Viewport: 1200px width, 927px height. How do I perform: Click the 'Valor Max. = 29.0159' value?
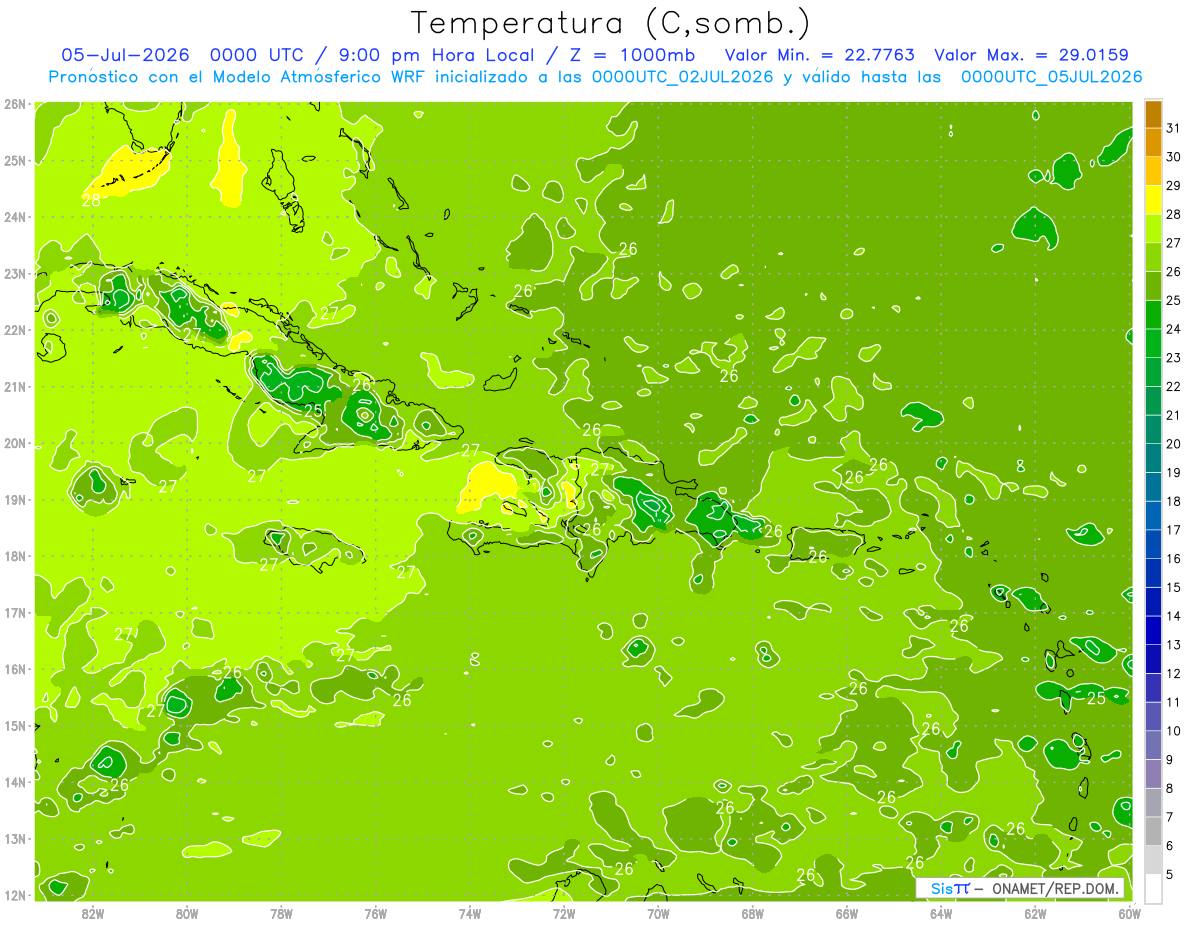pos(1032,55)
